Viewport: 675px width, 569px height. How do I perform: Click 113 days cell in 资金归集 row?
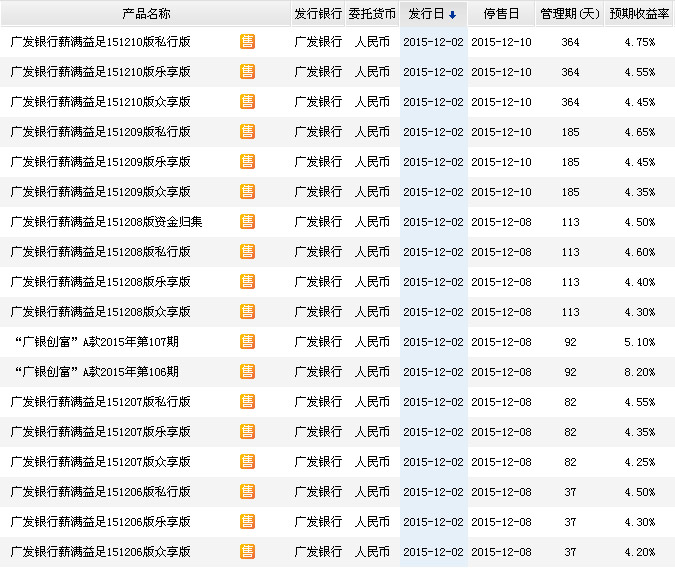(x=570, y=222)
